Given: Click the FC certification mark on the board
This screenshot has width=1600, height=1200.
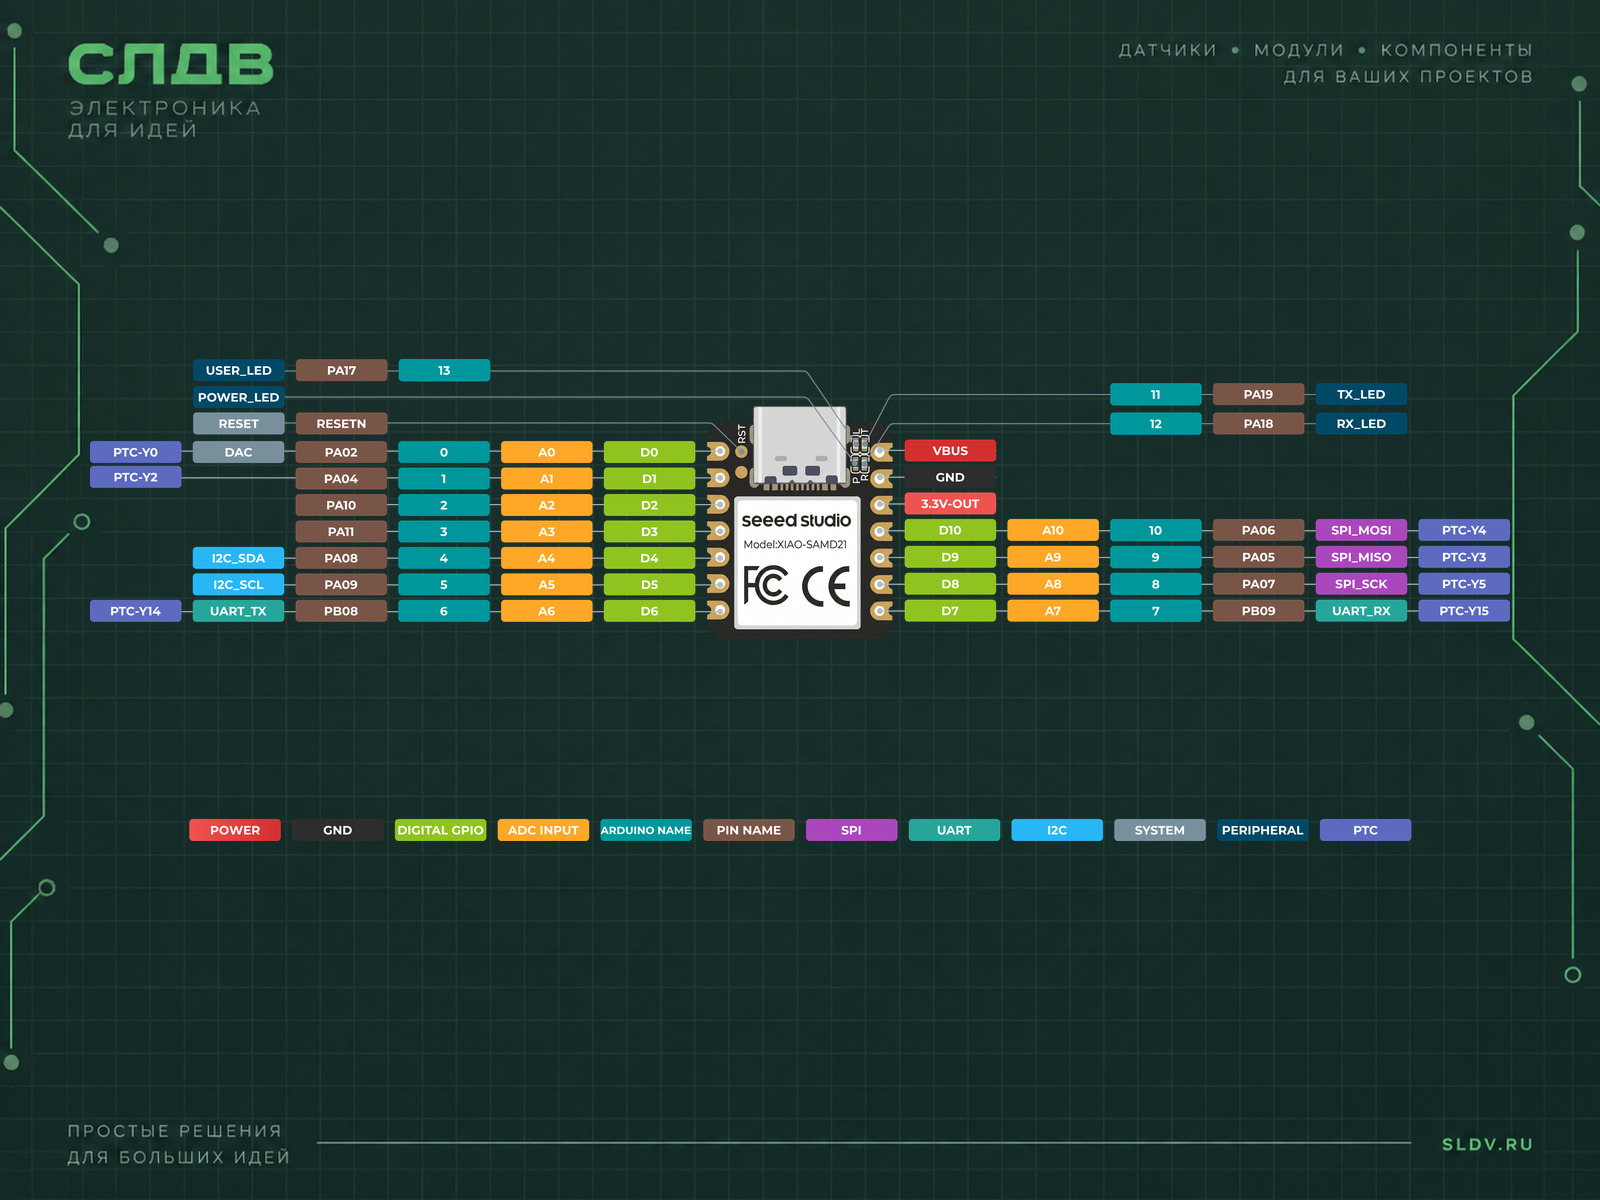Looking at the screenshot, I should point(765,585).
